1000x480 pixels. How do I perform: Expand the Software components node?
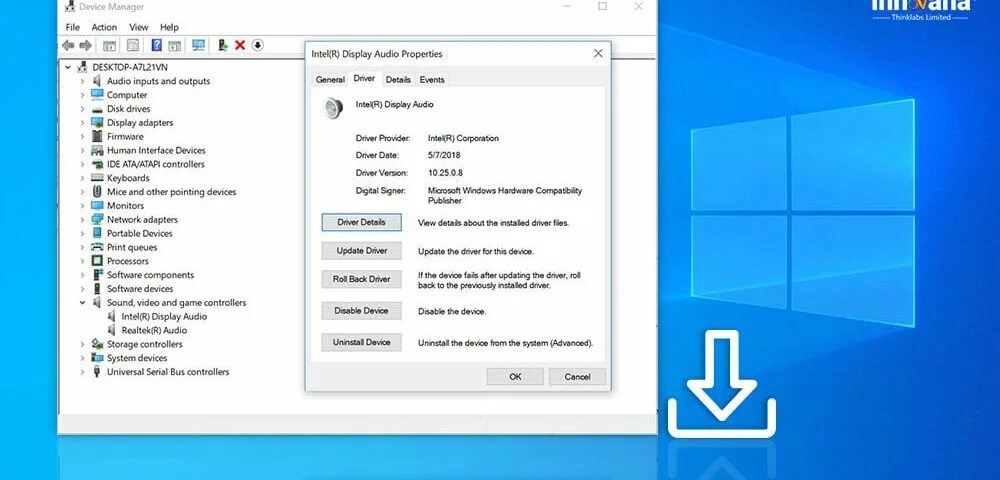pos(82,275)
